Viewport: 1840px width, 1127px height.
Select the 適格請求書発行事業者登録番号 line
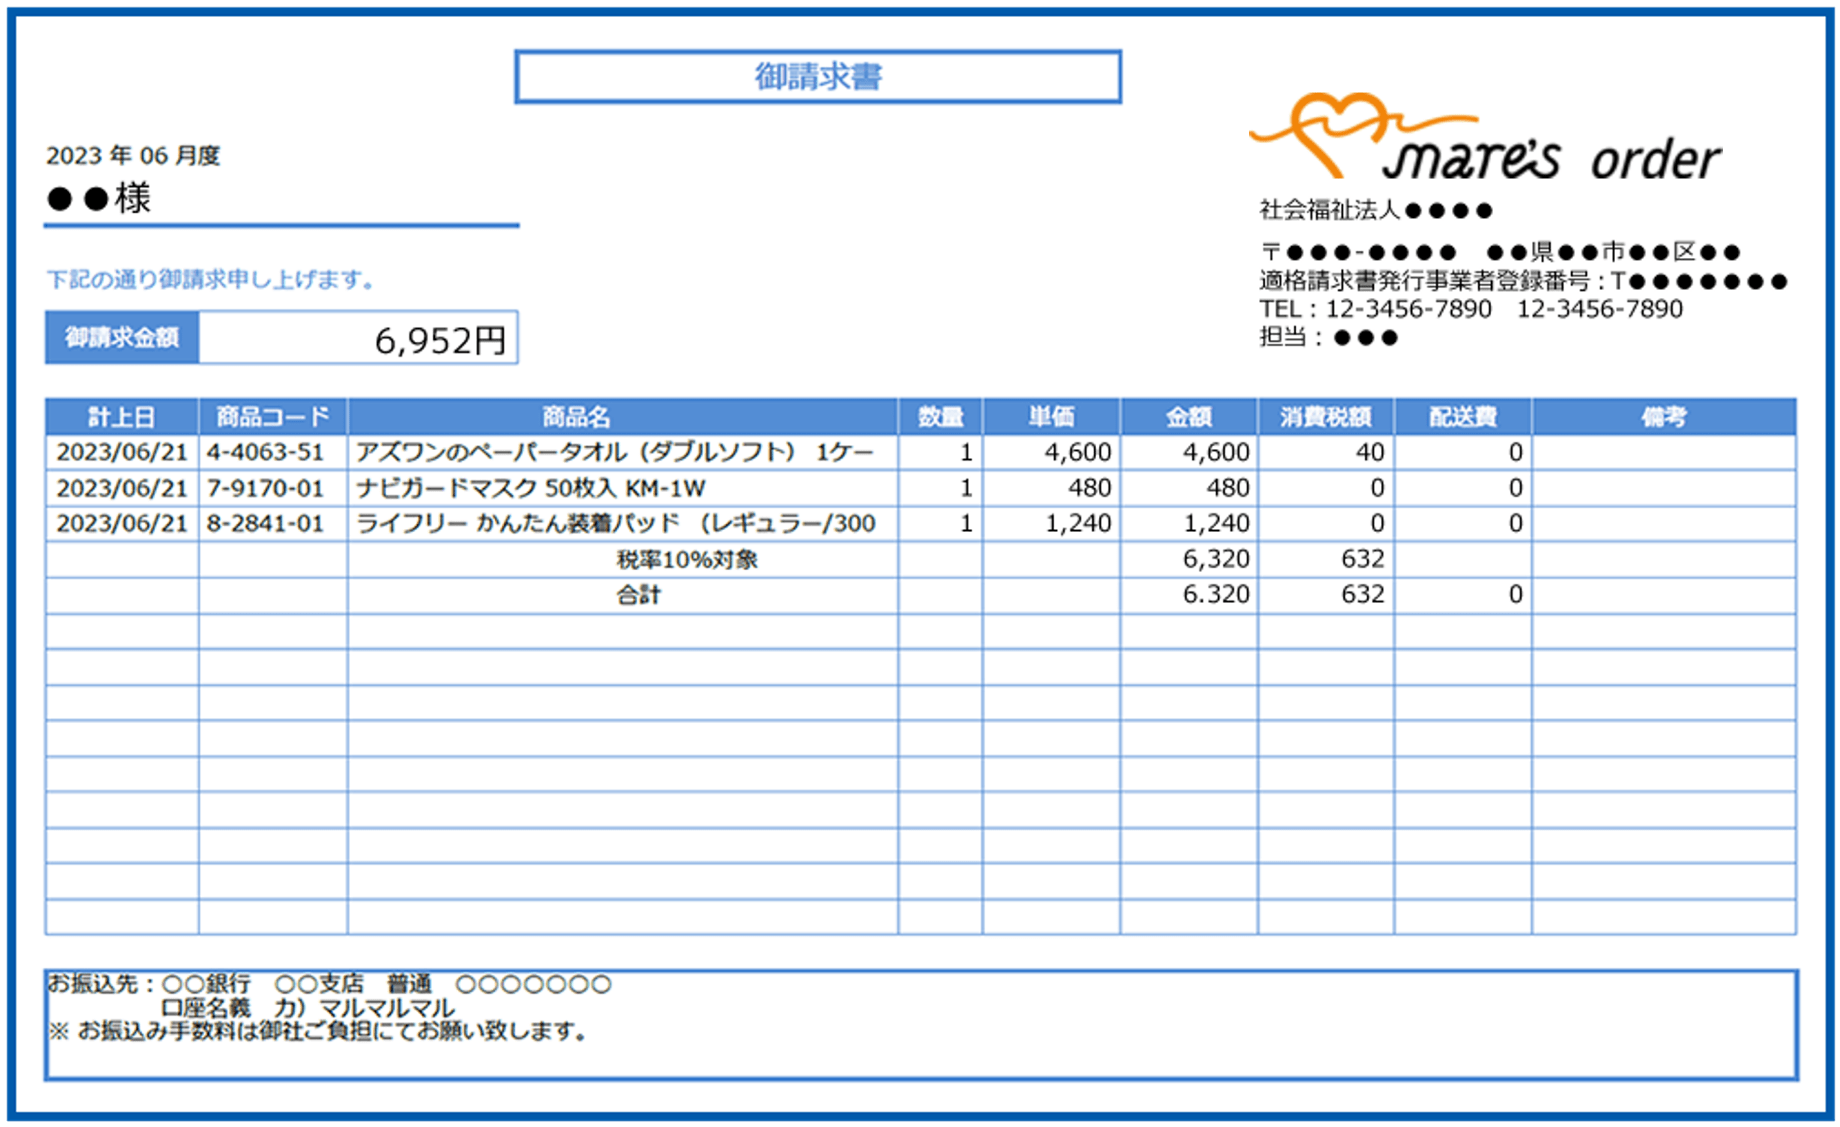1523,282
